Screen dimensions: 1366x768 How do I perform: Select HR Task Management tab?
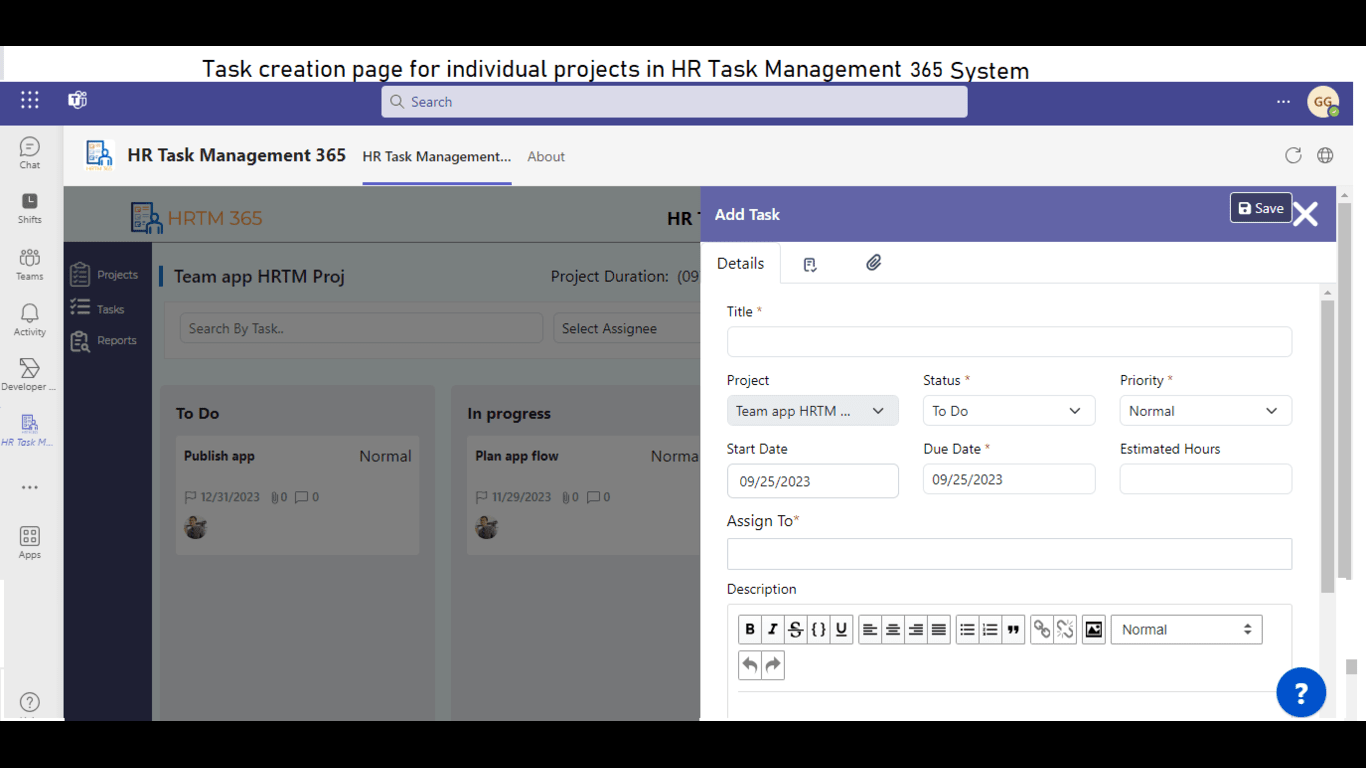437,156
